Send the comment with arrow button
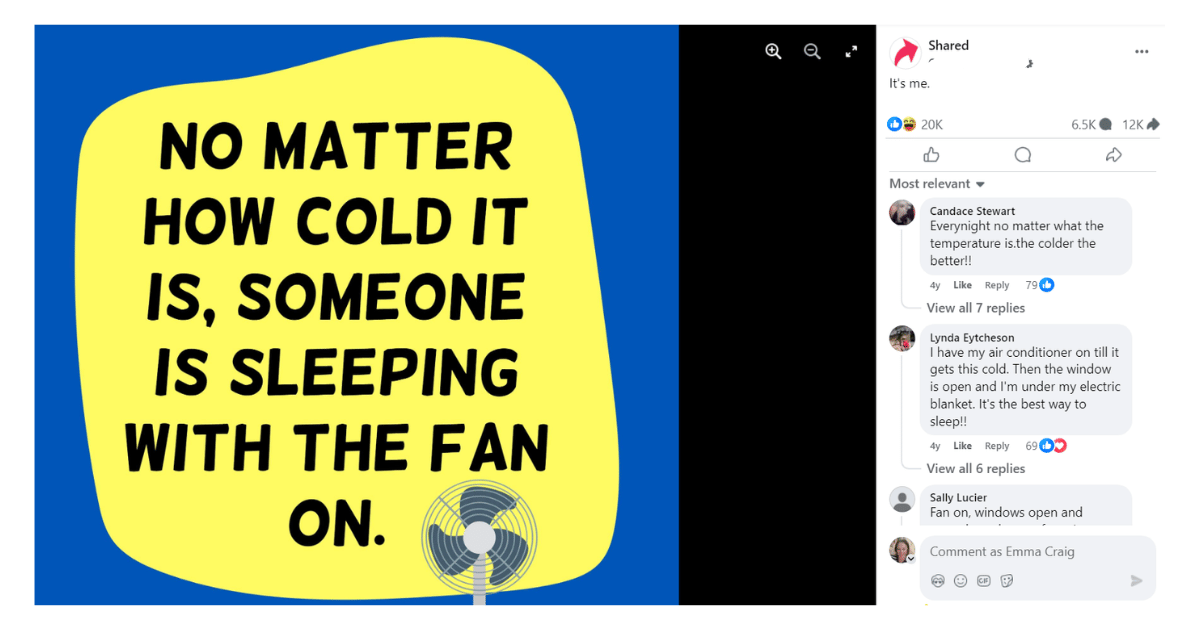 pos(1136,581)
